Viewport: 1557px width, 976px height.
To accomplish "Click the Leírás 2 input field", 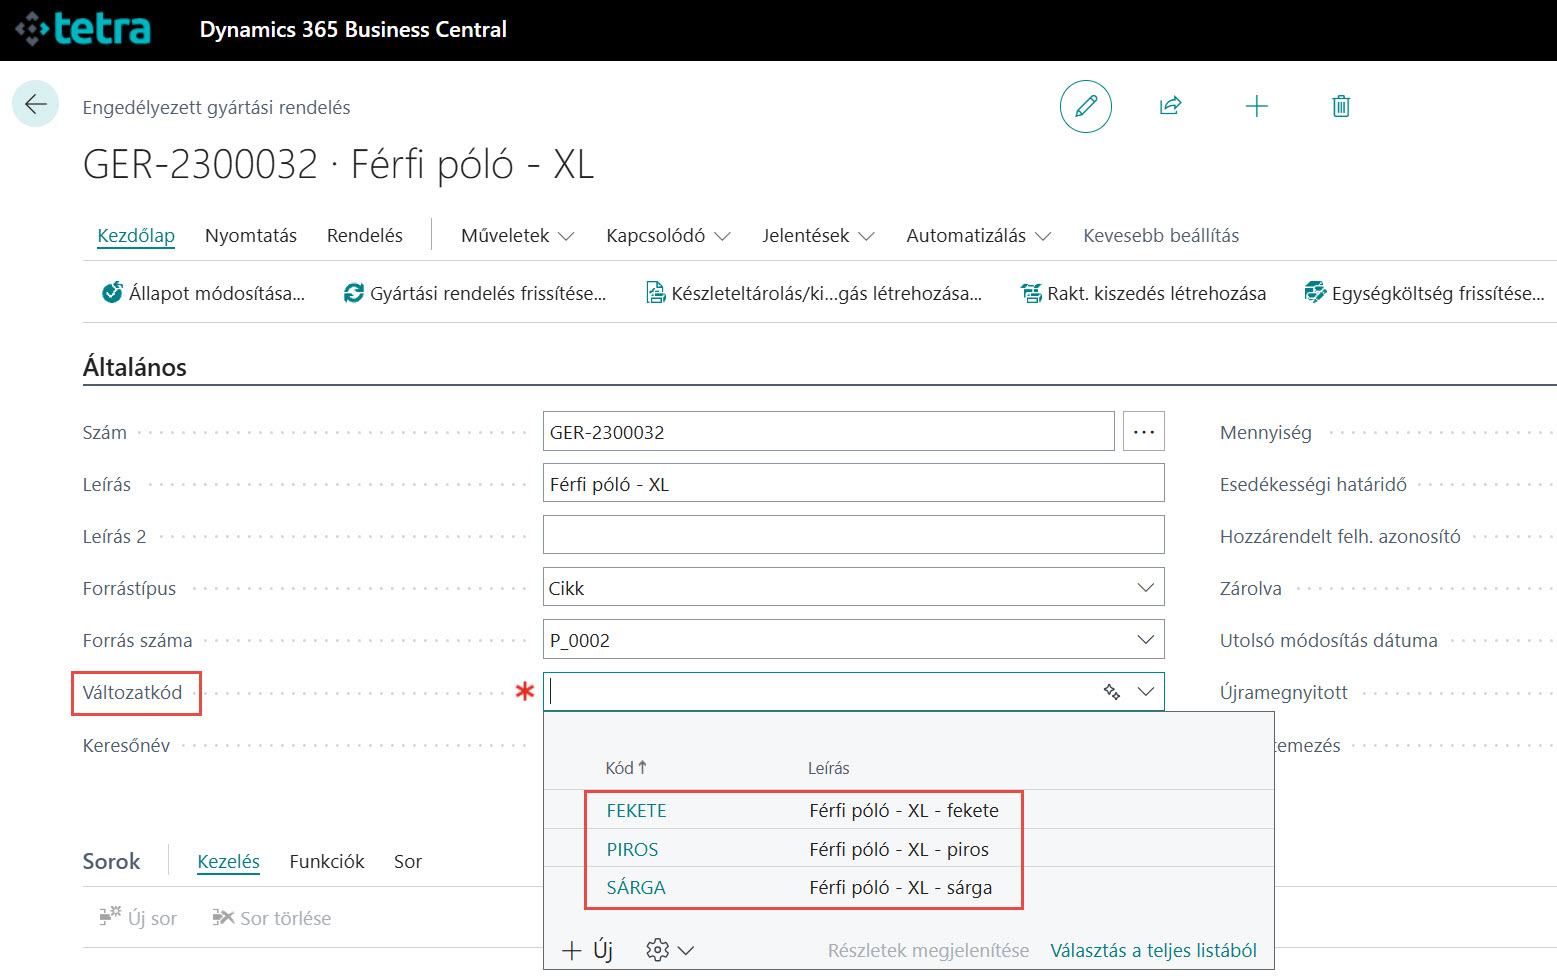I will (x=853, y=535).
